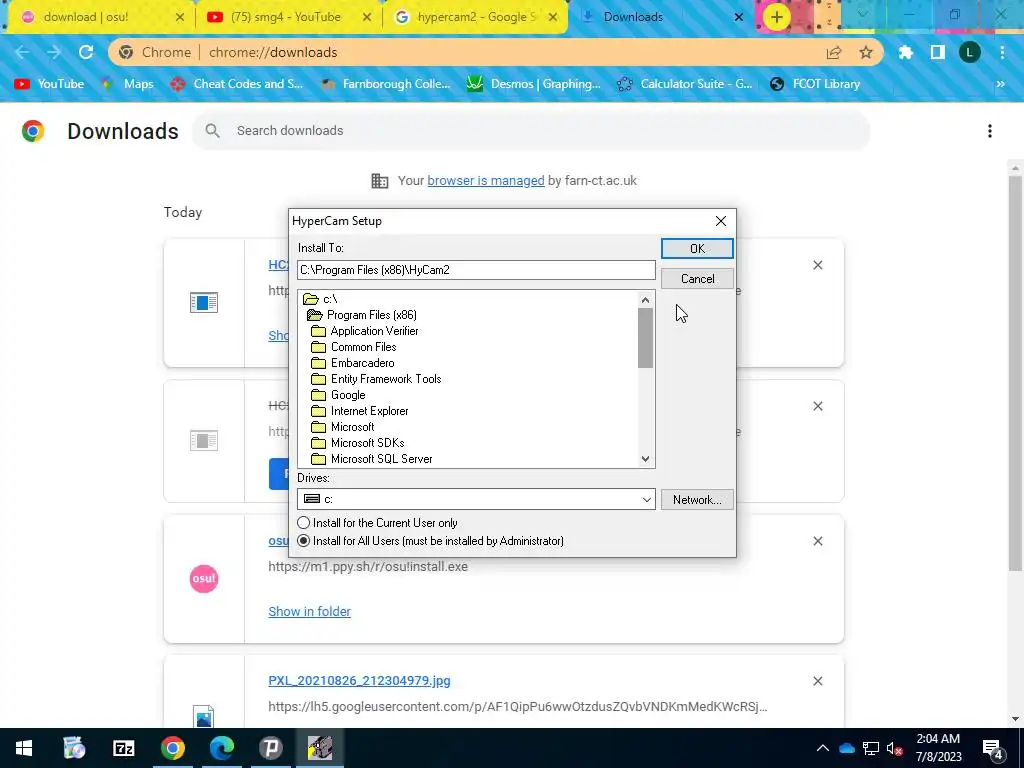The width and height of the screenshot is (1024, 768).
Task: Cancel the HyperCam Setup dialog
Action: pyautogui.click(x=697, y=279)
